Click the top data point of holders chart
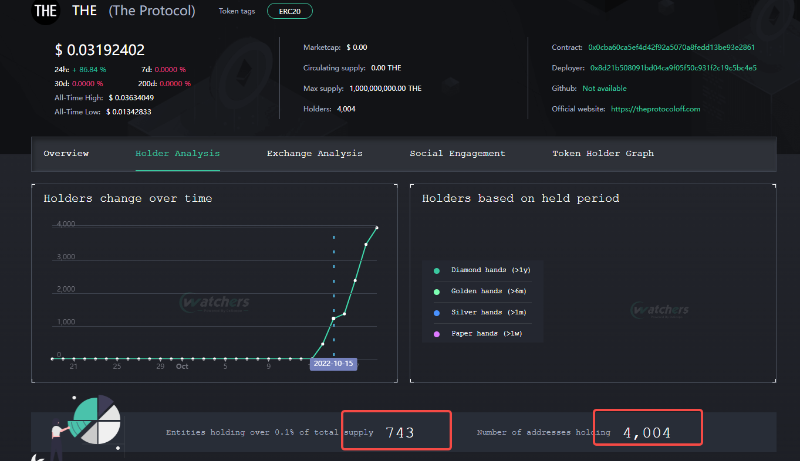Screen dimensions: 800x461 [x=377, y=227]
